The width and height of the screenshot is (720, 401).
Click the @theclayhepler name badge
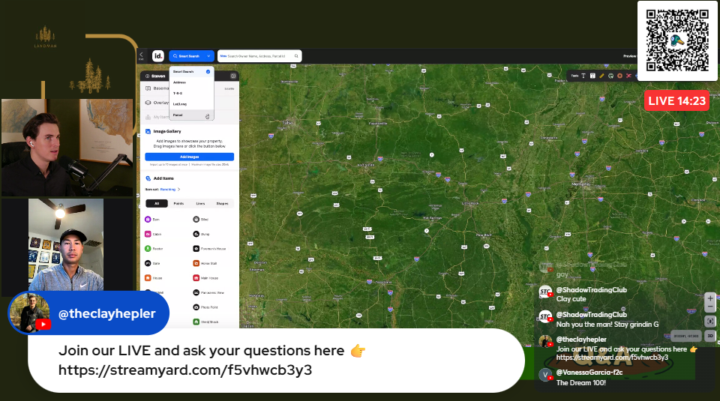tap(89, 313)
